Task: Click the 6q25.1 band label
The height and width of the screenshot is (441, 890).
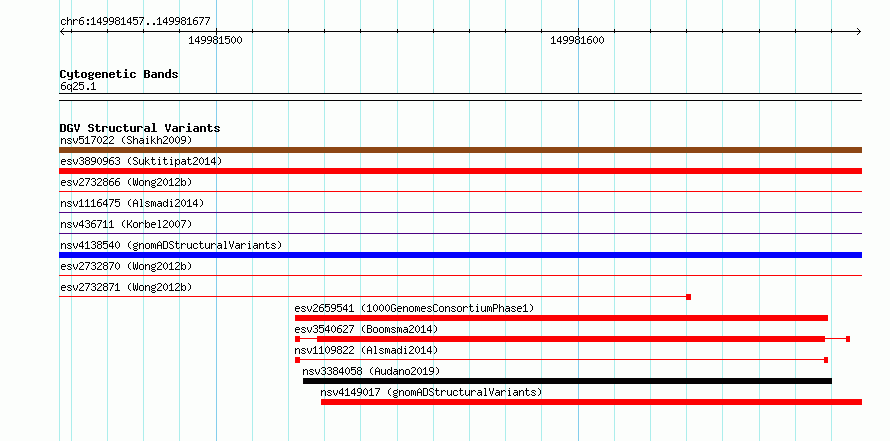Action: click(76, 87)
